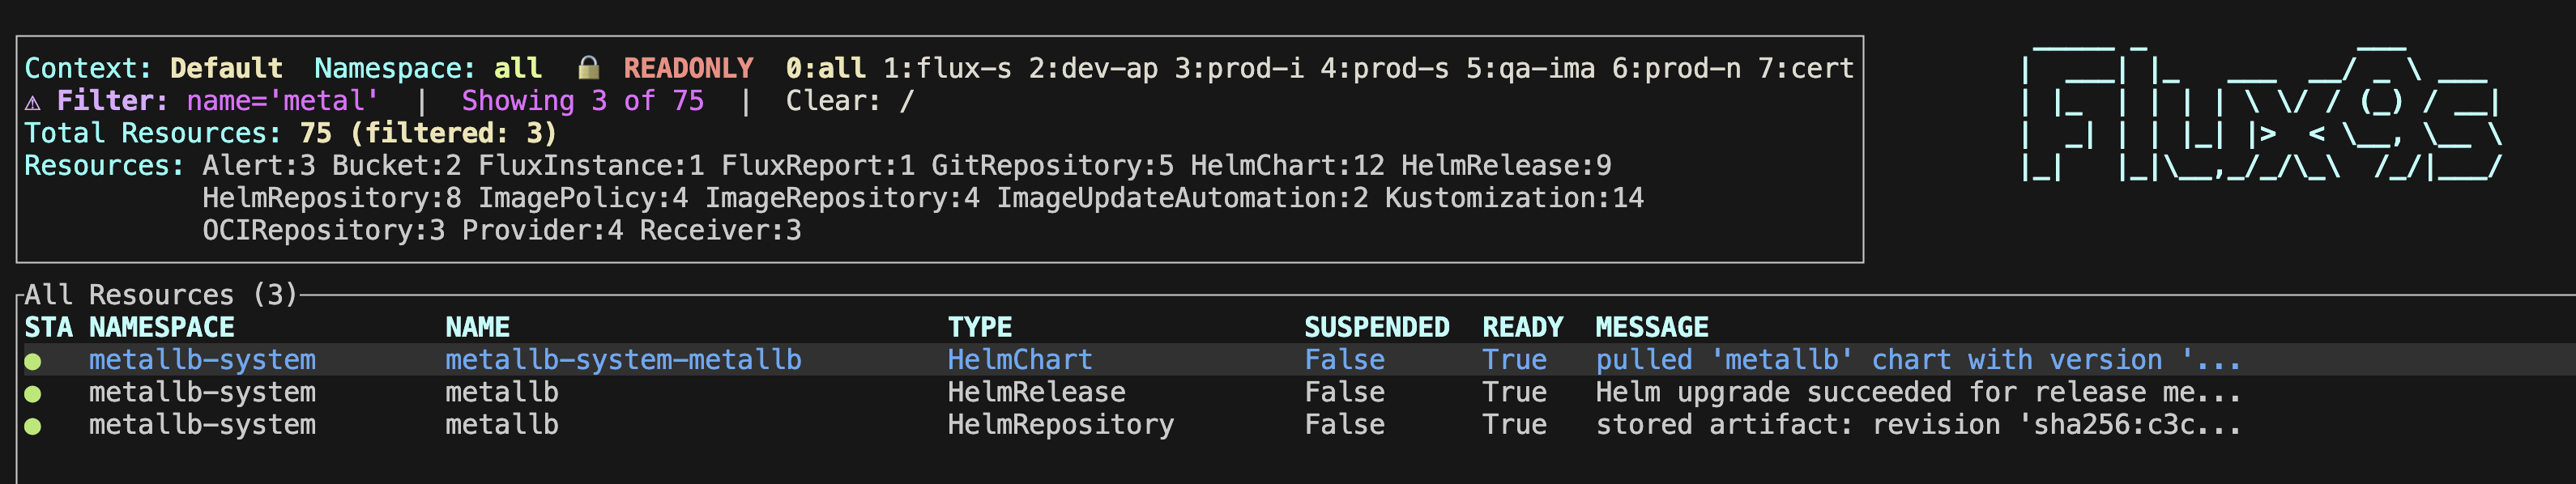This screenshot has width=2576, height=484.
Task: Click the Clear: / filter option
Action: [x=849, y=101]
